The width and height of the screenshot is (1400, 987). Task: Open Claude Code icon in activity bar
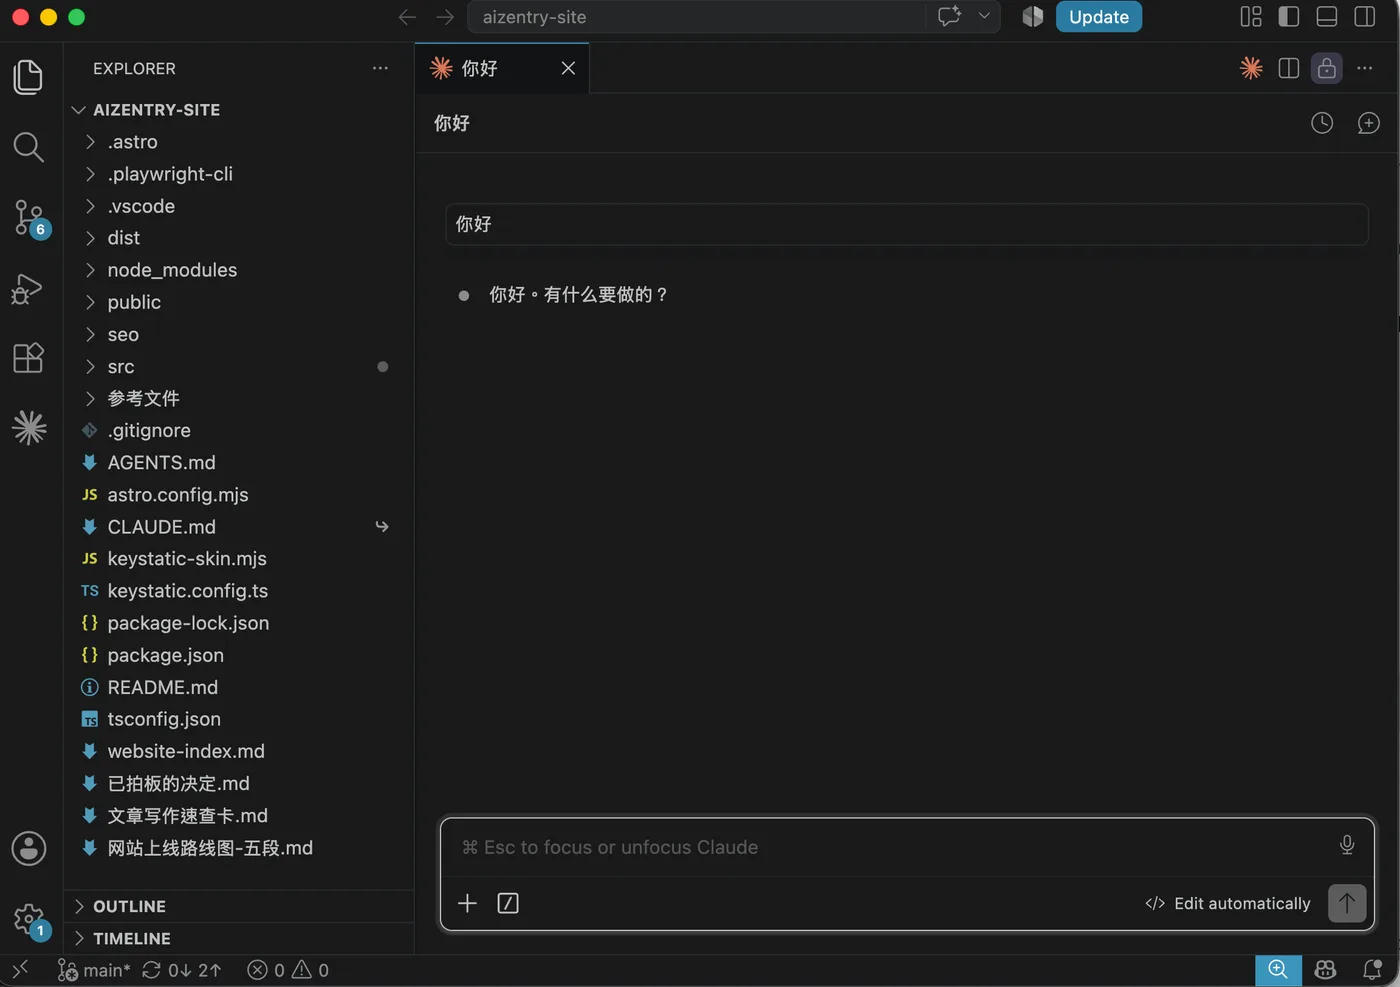pos(28,428)
